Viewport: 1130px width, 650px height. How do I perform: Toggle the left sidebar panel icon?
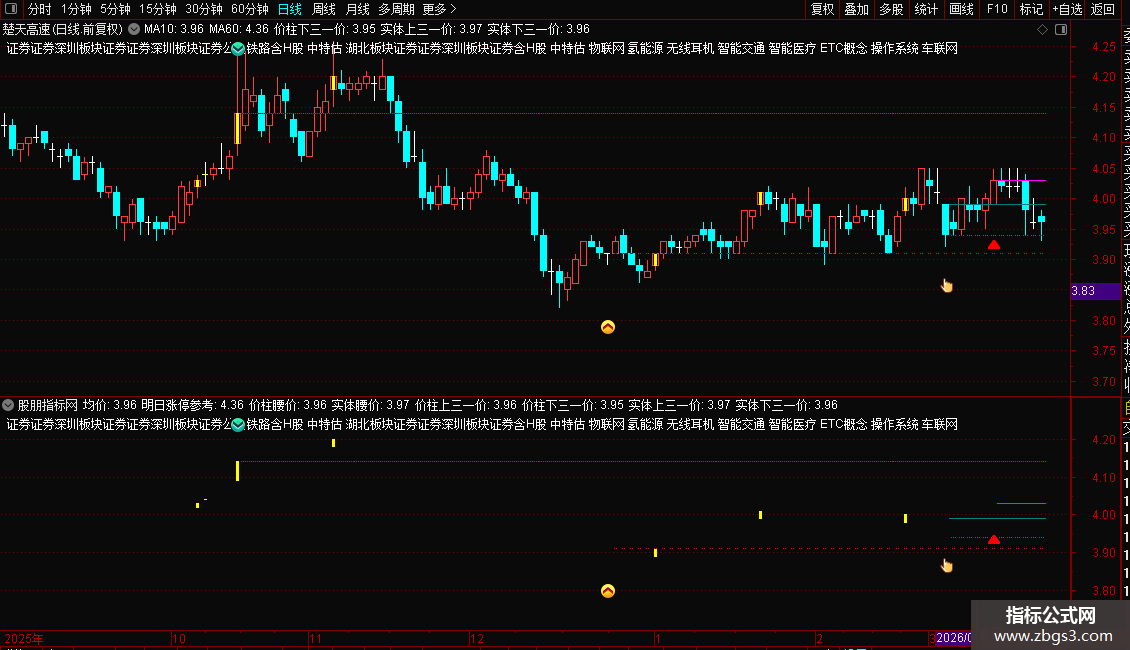pyautogui.click(x=11, y=9)
